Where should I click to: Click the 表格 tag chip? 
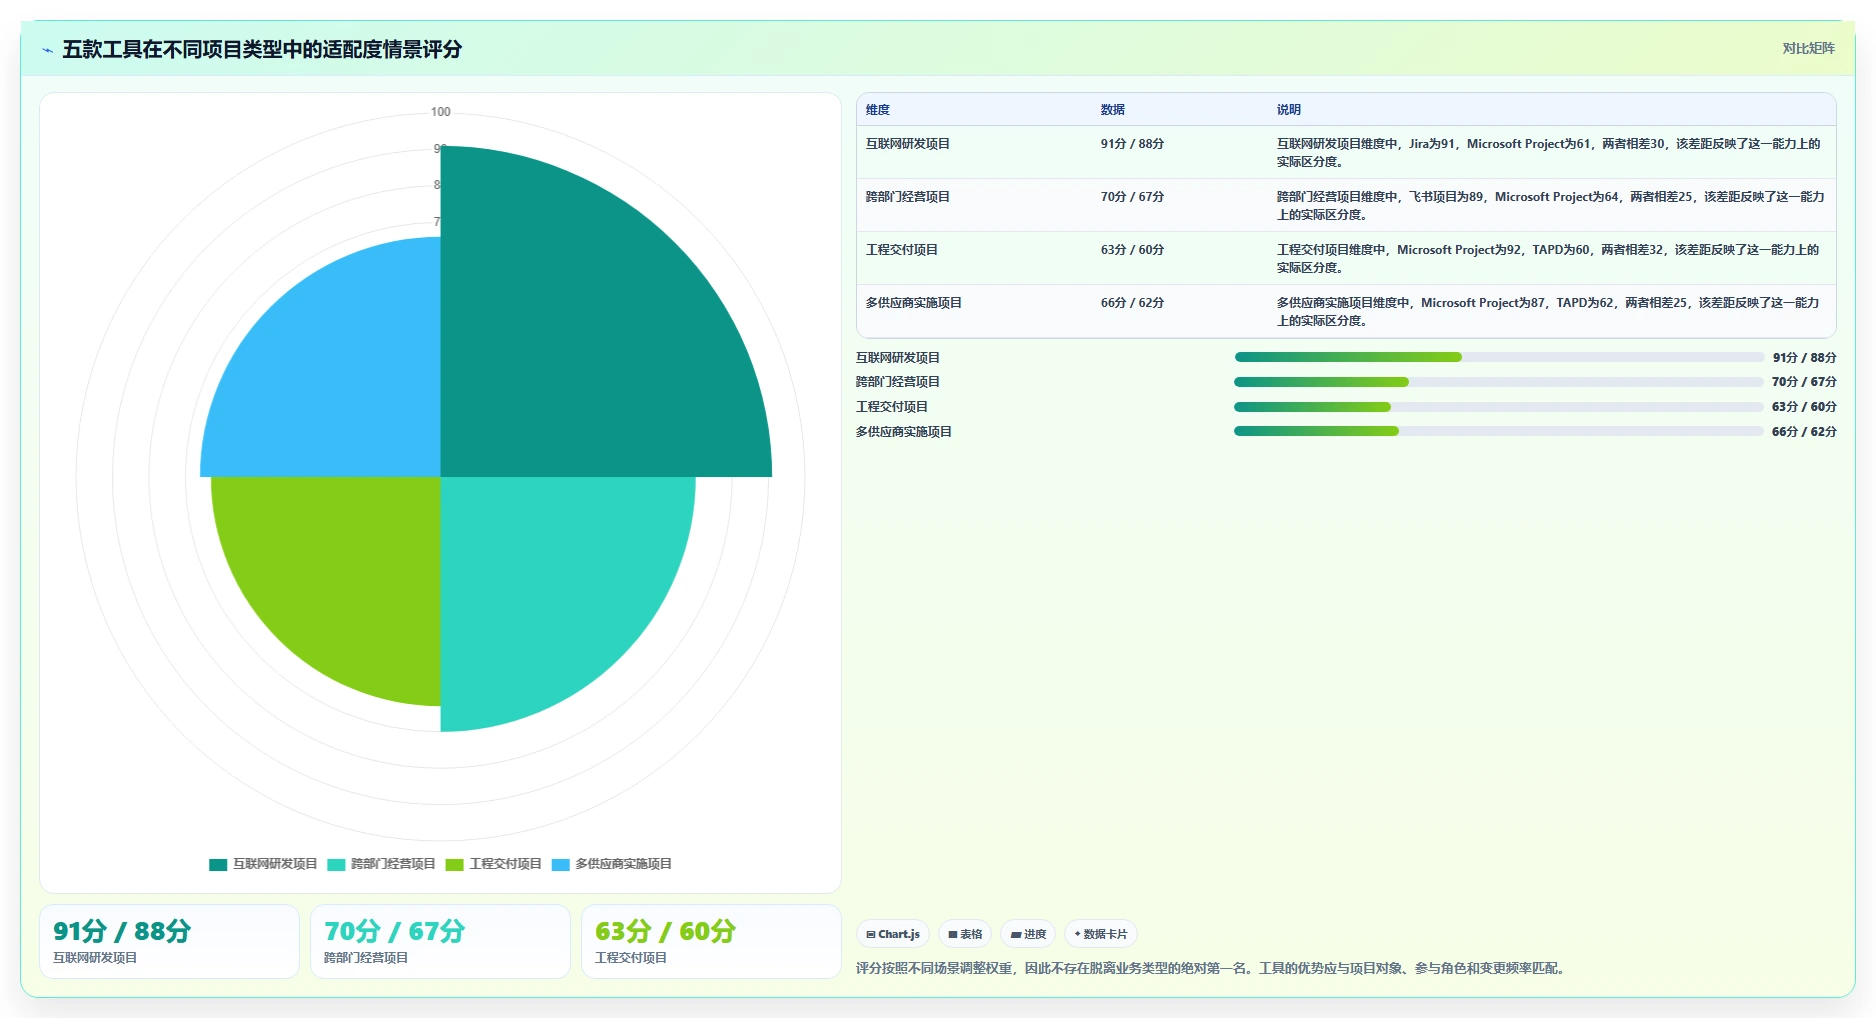[965, 934]
